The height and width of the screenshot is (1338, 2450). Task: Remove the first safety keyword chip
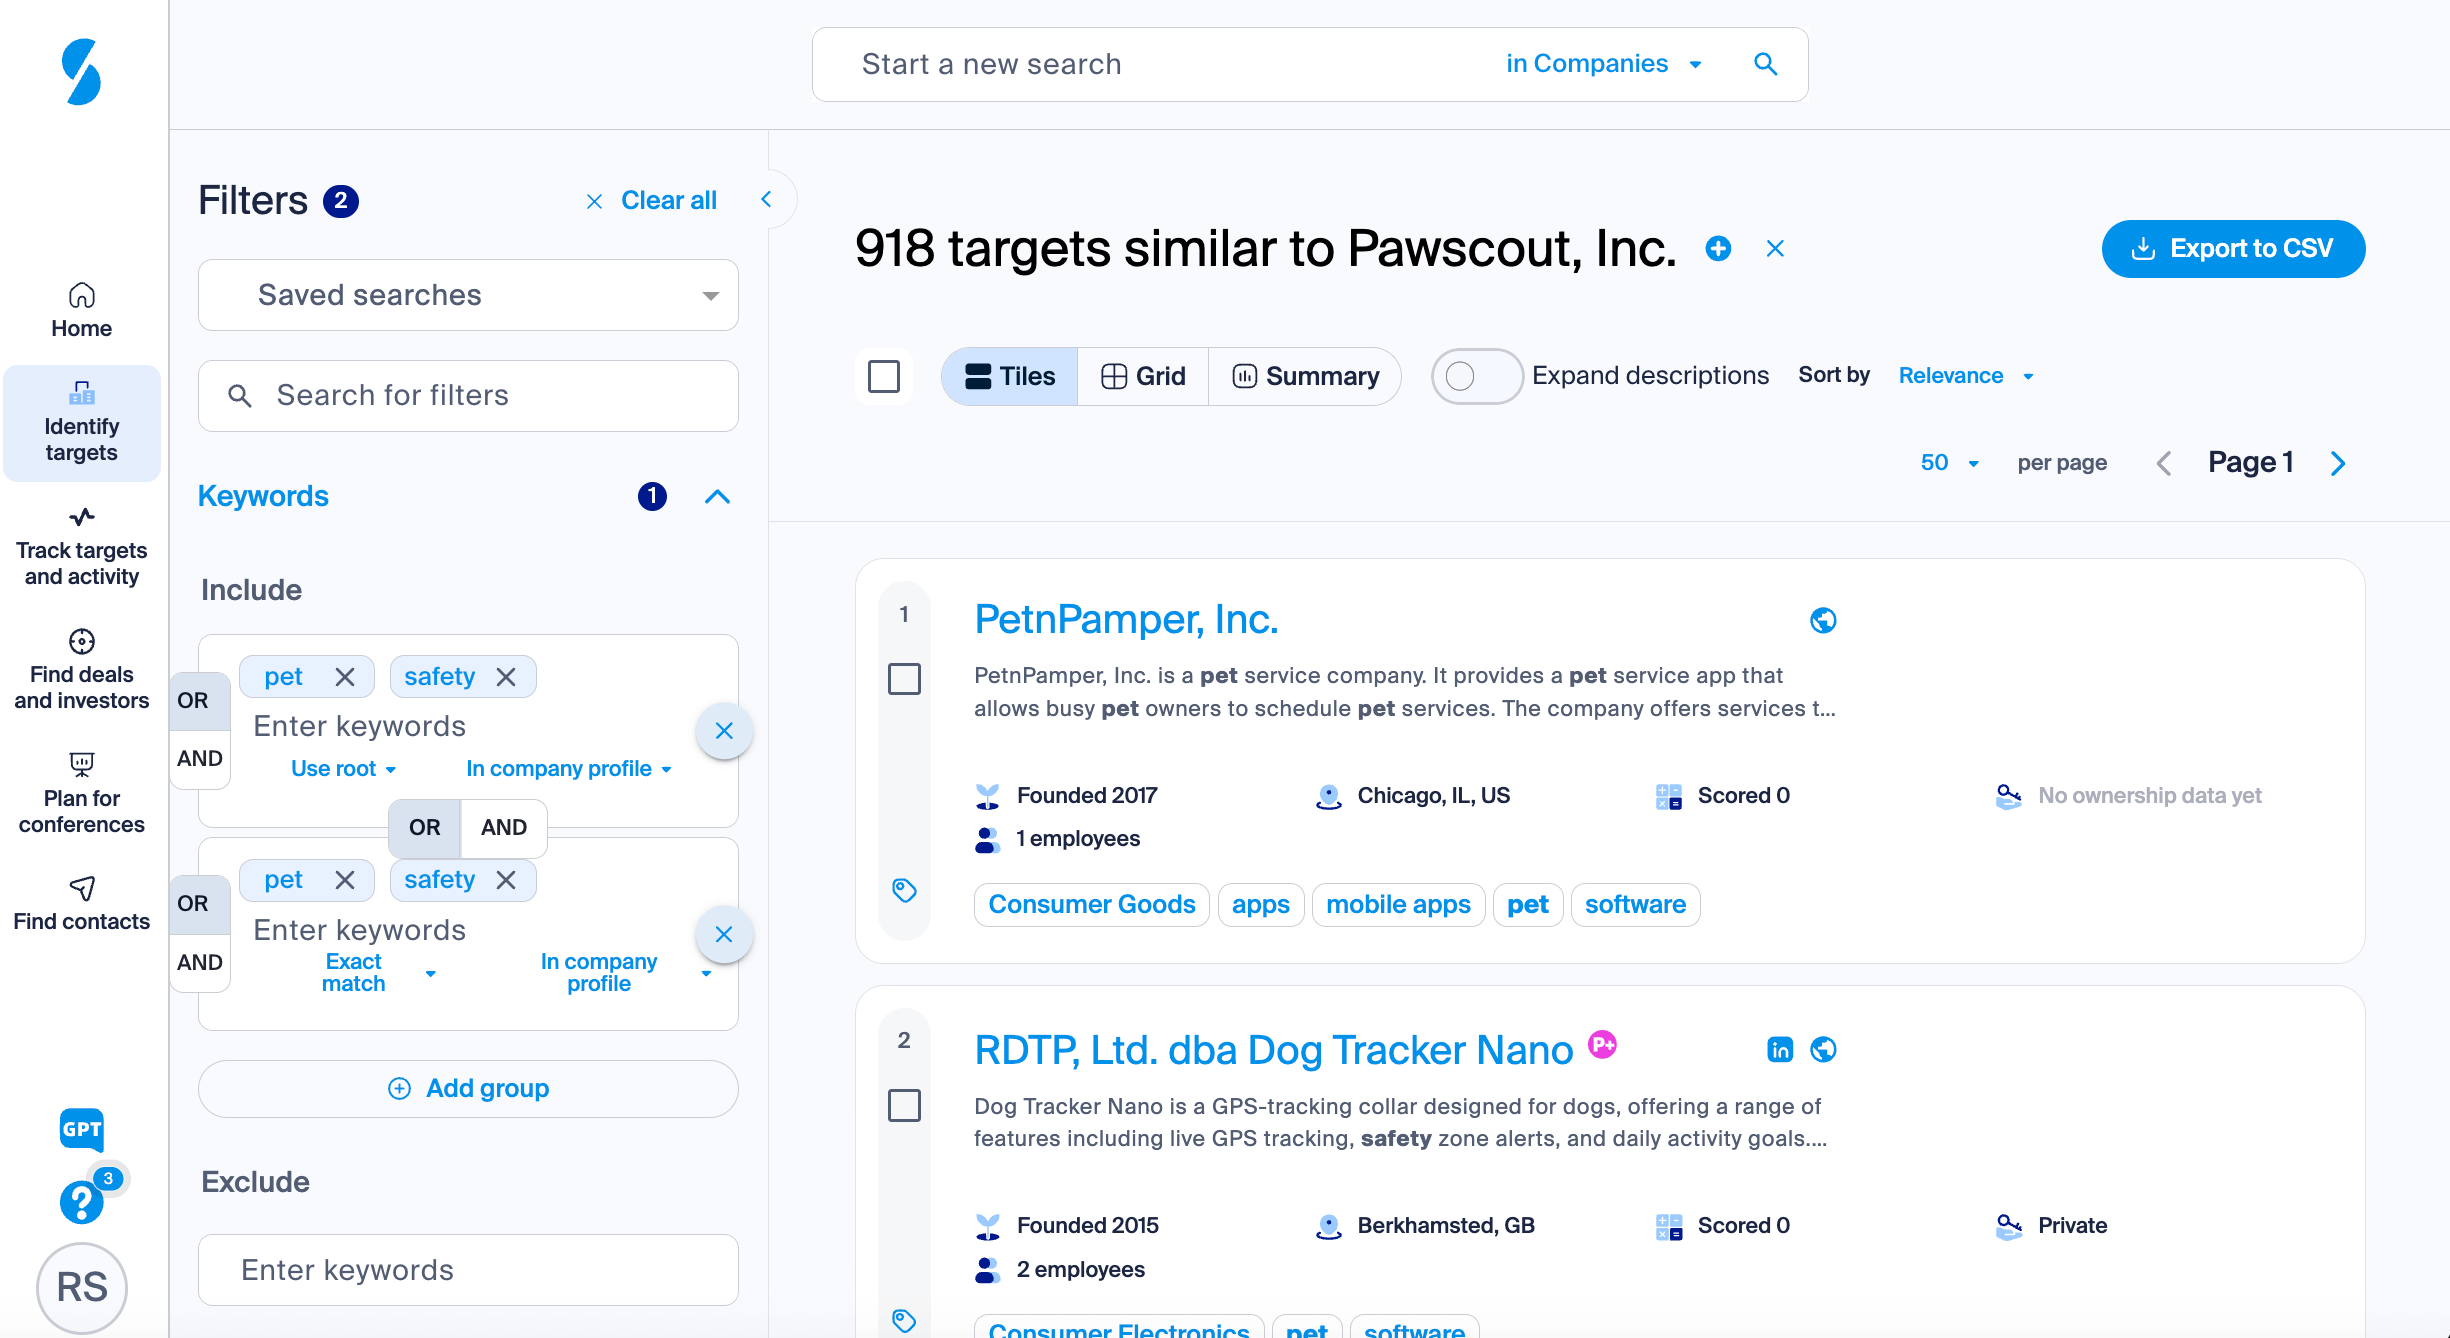pos(506,677)
